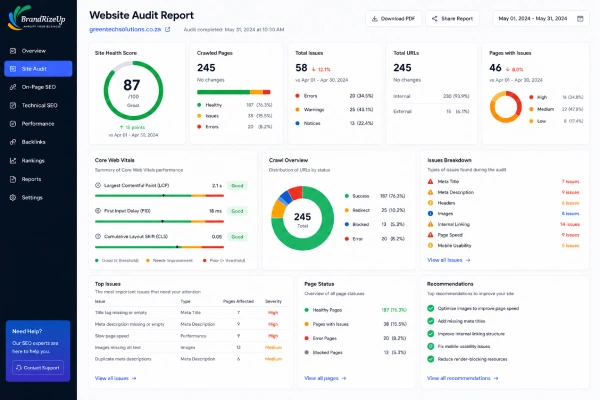Click the Title tag missing or empty row
The height and width of the screenshot is (400, 600).
click(190, 313)
